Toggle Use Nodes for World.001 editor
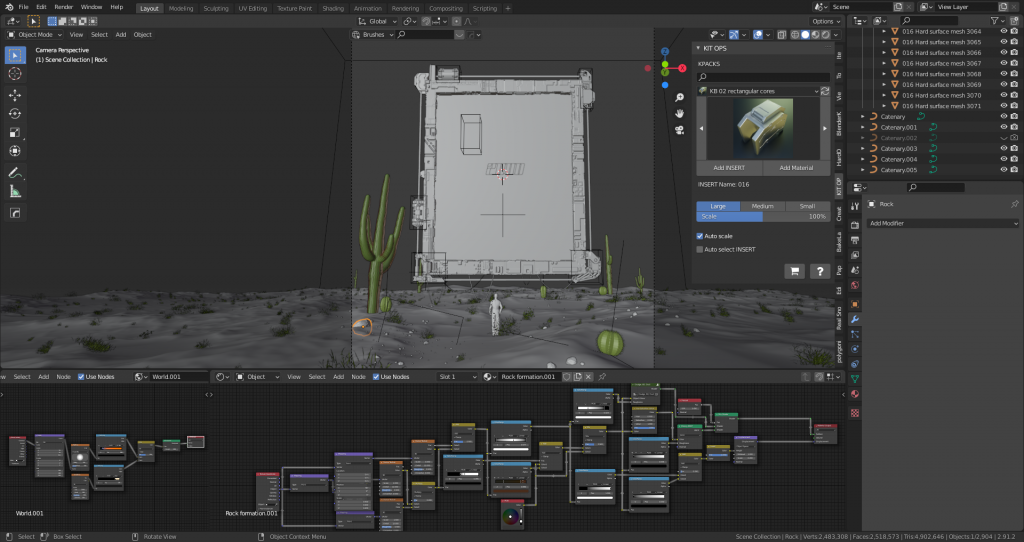Viewport: 1024px width, 542px height. [x=81, y=377]
